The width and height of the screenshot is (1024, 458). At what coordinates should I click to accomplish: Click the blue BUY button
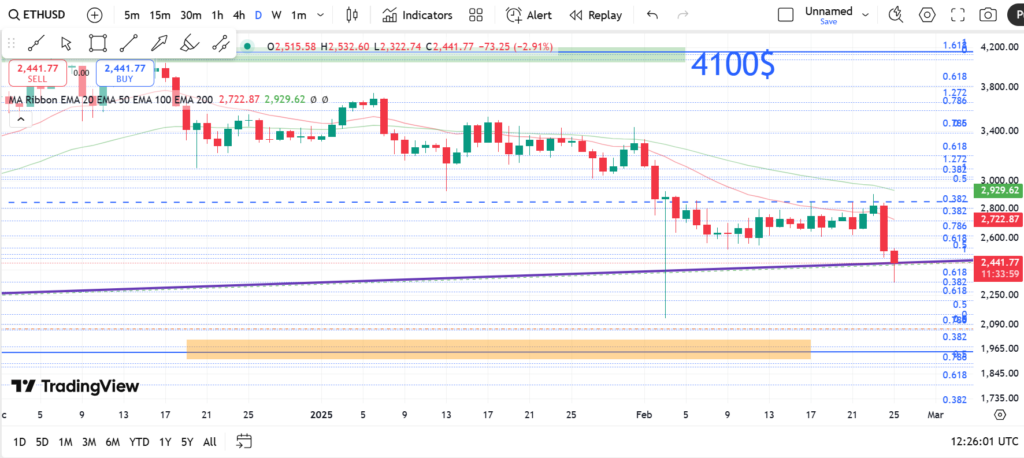coord(125,74)
